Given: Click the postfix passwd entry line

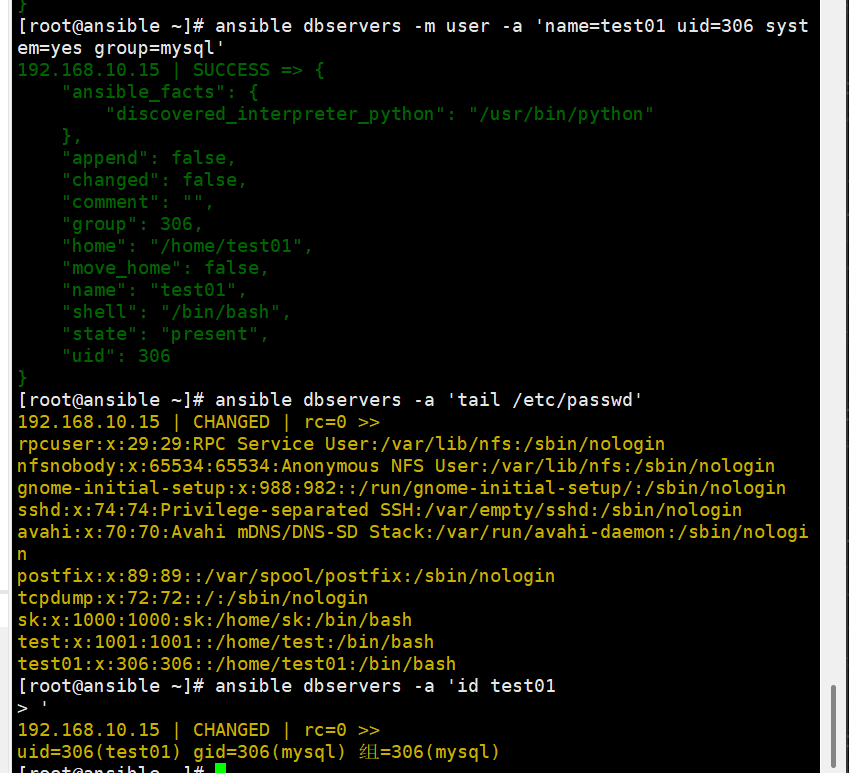Looking at the screenshot, I should point(286,576).
